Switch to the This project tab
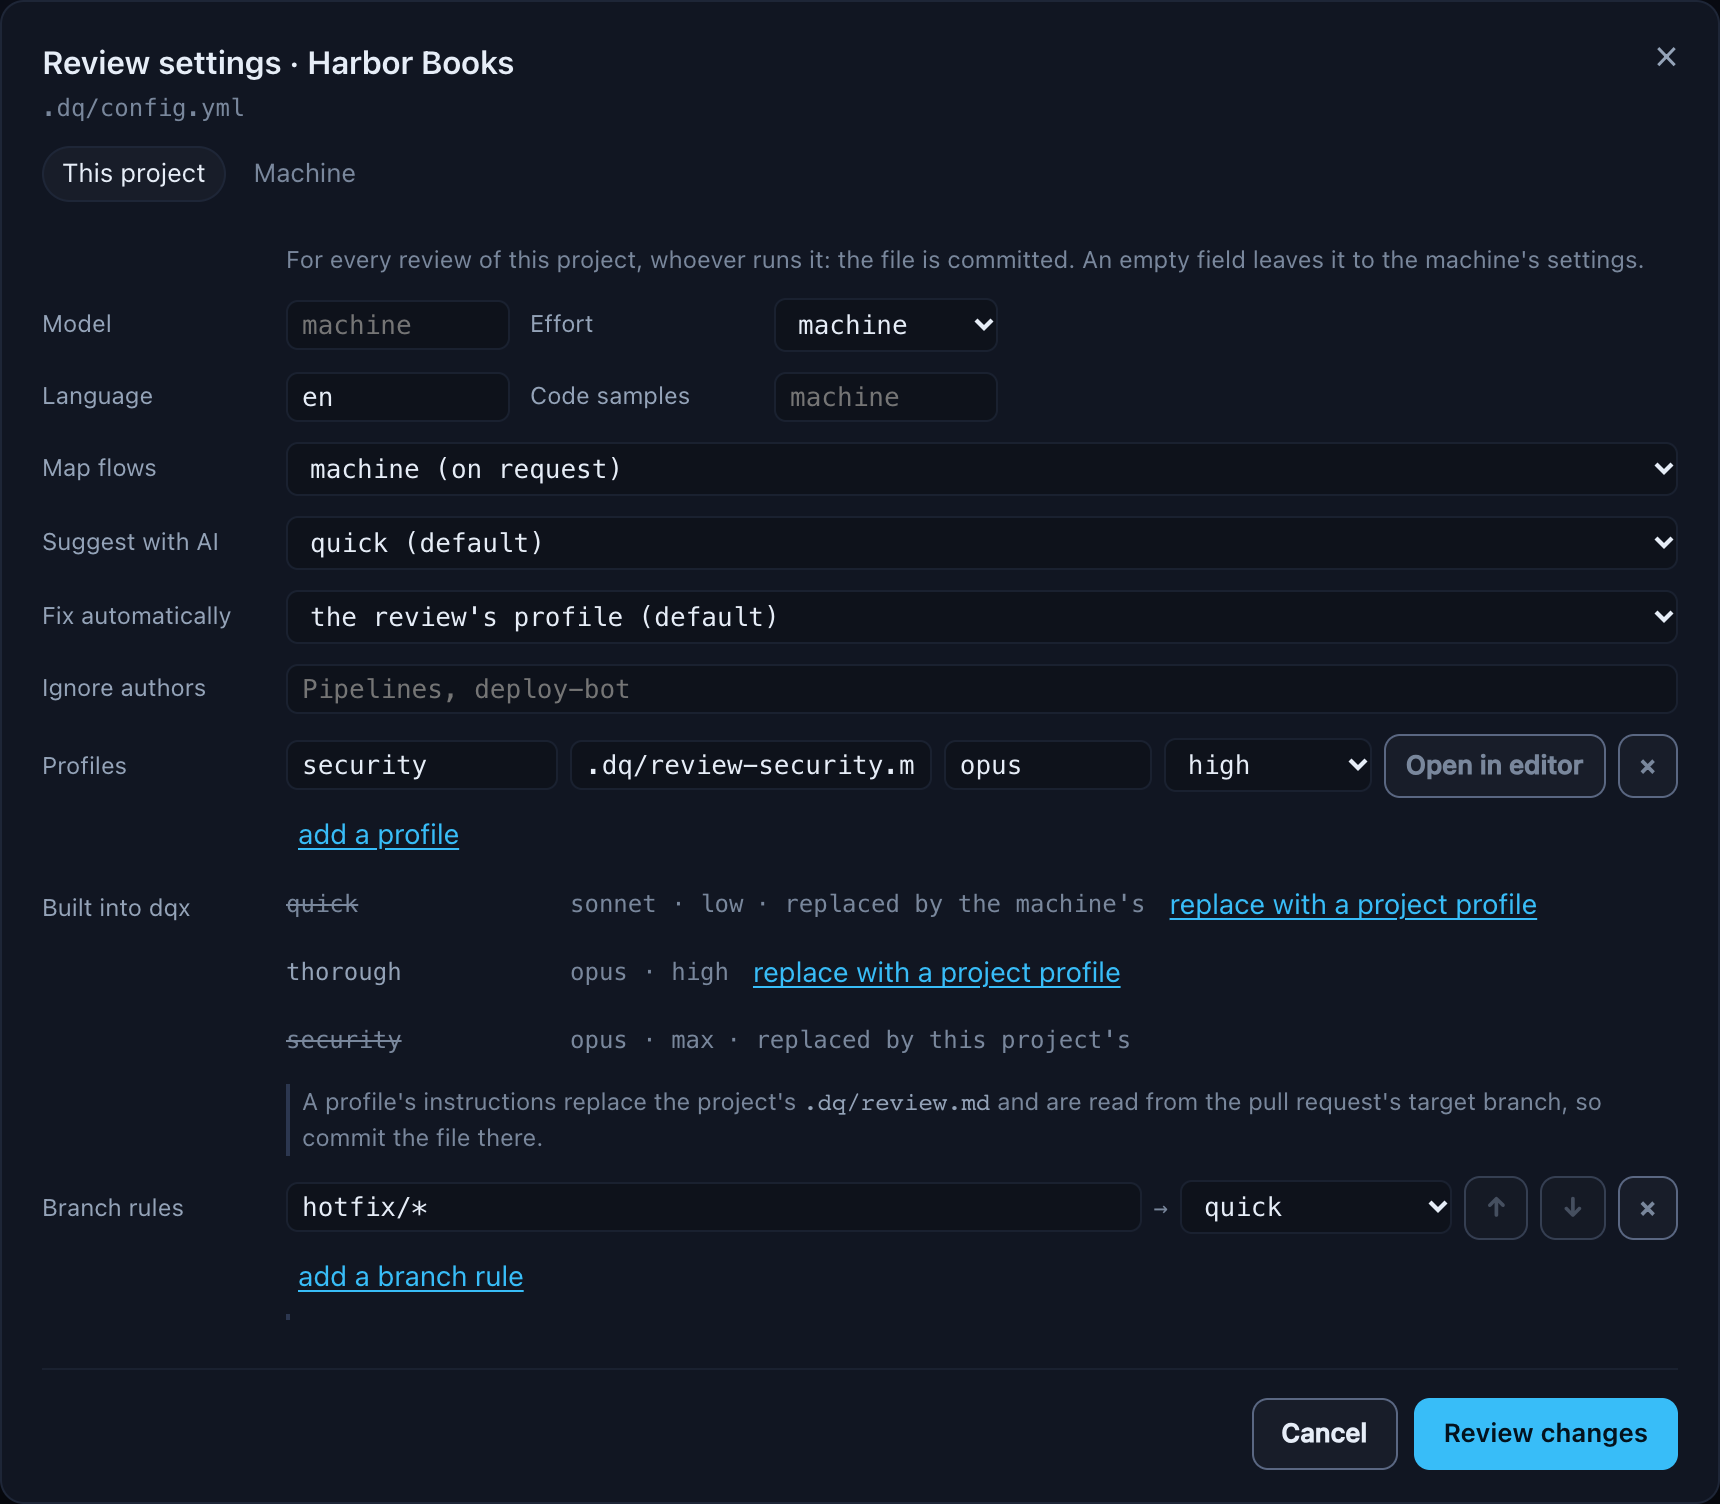 pos(134,174)
